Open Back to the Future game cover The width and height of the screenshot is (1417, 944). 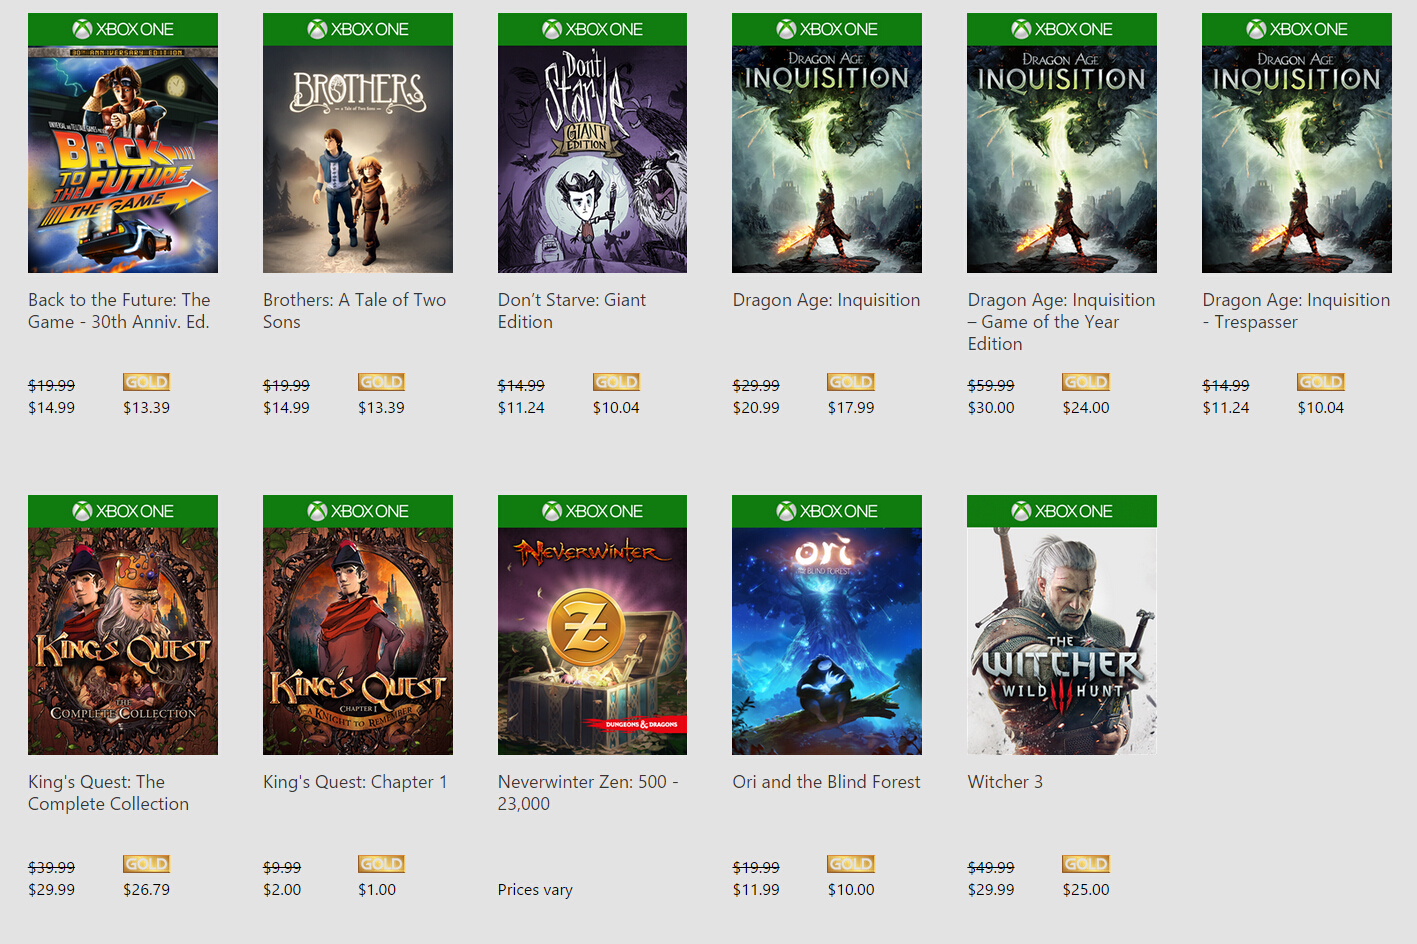(x=123, y=159)
